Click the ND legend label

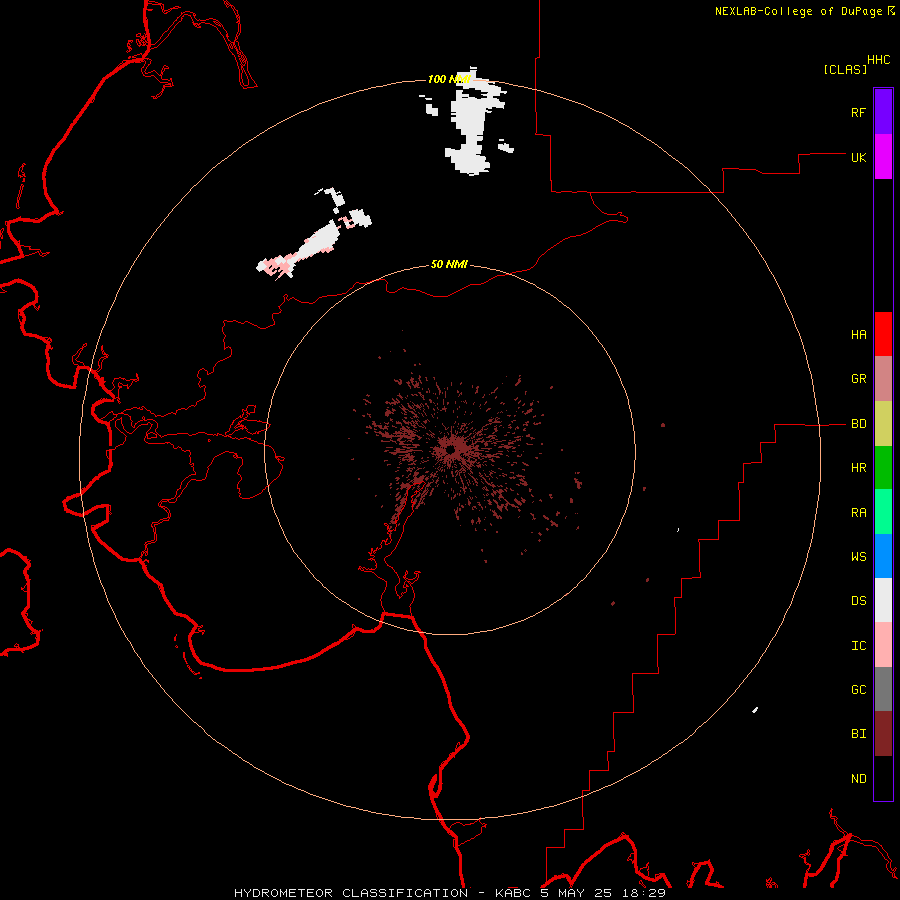click(x=858, y=779)
